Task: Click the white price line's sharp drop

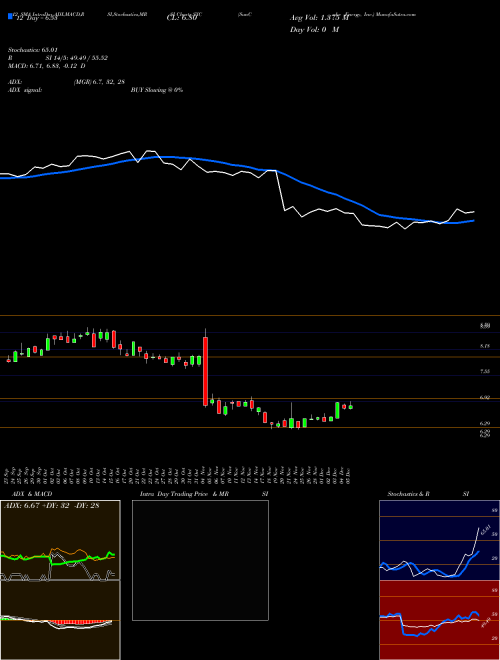Action: [x=280, y=190]
